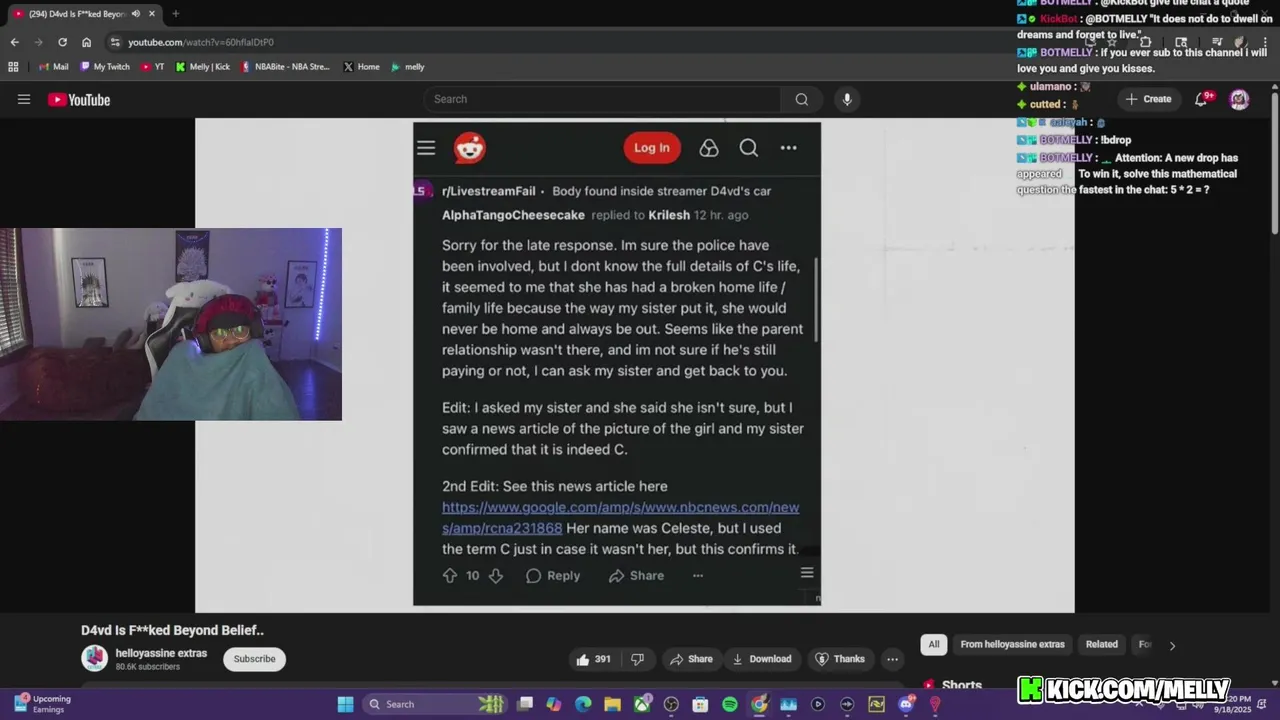Open the YouTube Create menu

tap(1148, 99)
